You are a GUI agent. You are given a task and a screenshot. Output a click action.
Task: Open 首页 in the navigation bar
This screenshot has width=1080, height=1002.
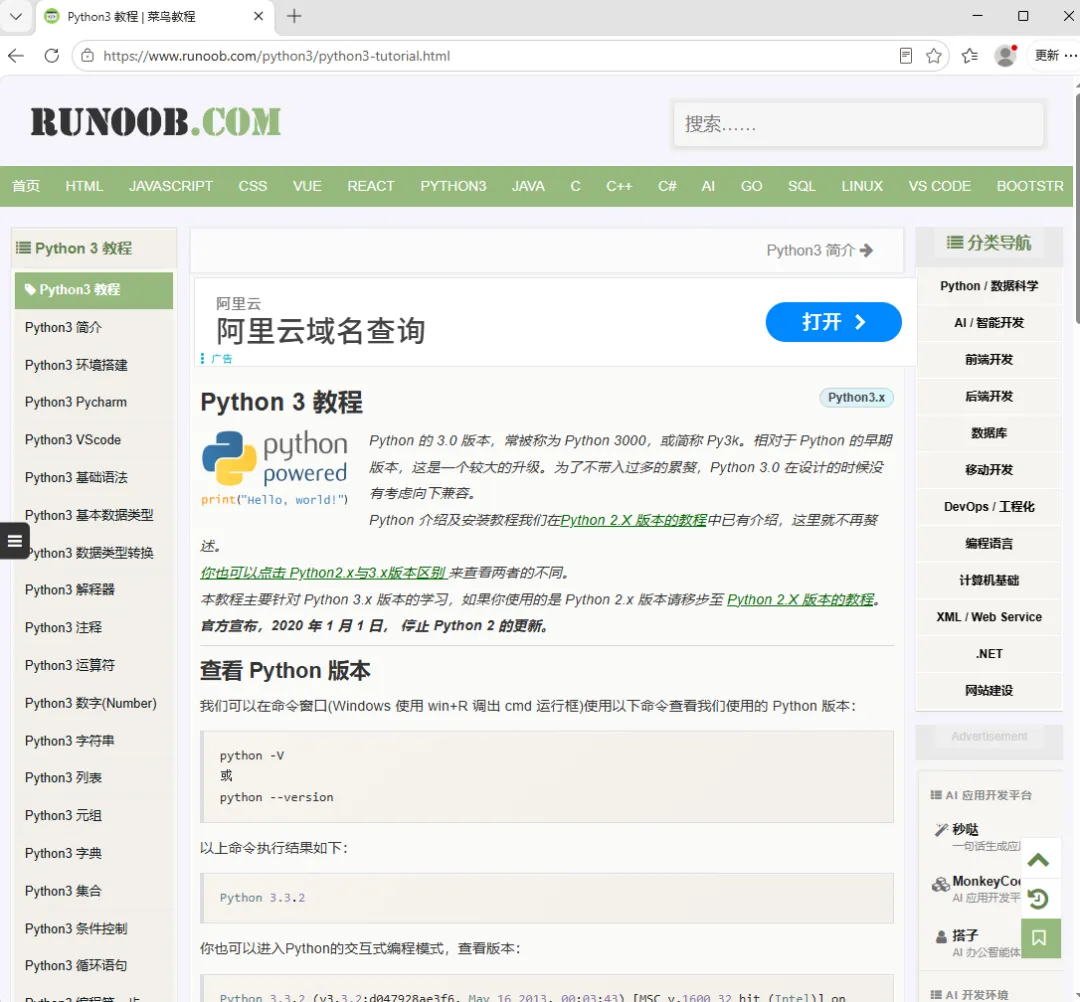(26, 186)
